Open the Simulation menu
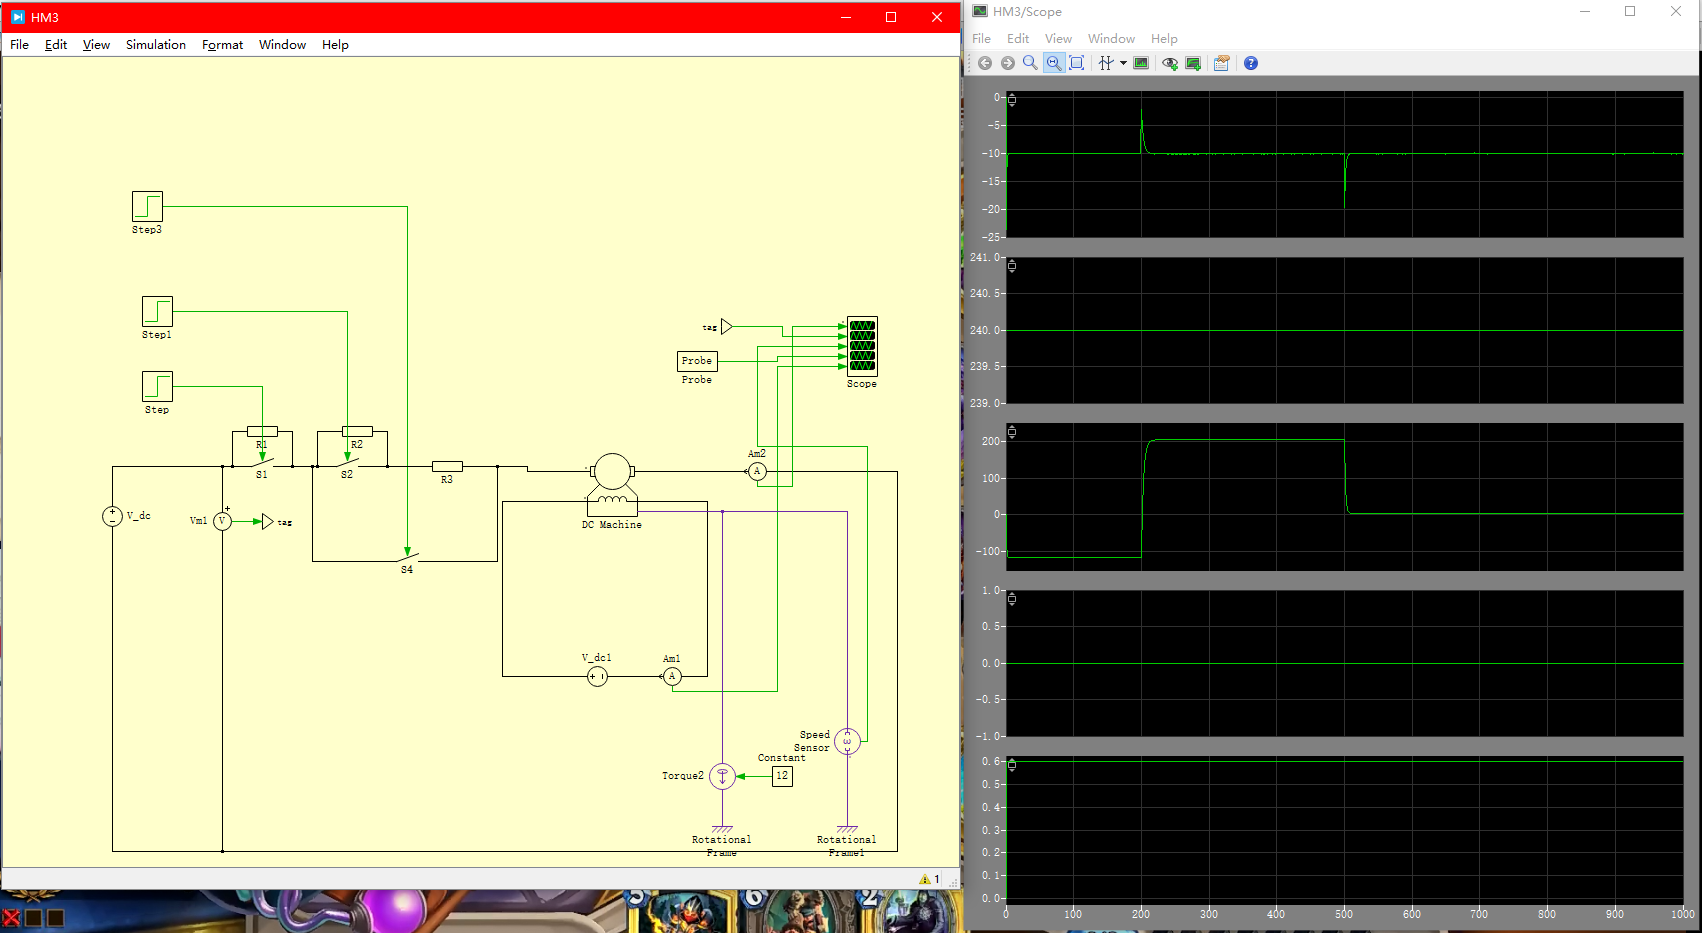Viewport: 1702px width, 933px height. click(156, 45)
